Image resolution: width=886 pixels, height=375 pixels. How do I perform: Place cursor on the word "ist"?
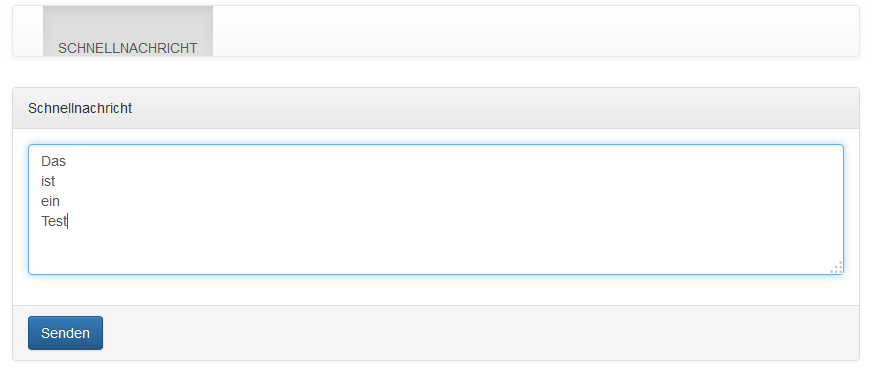pyautogui.click(x=48, y=181)
